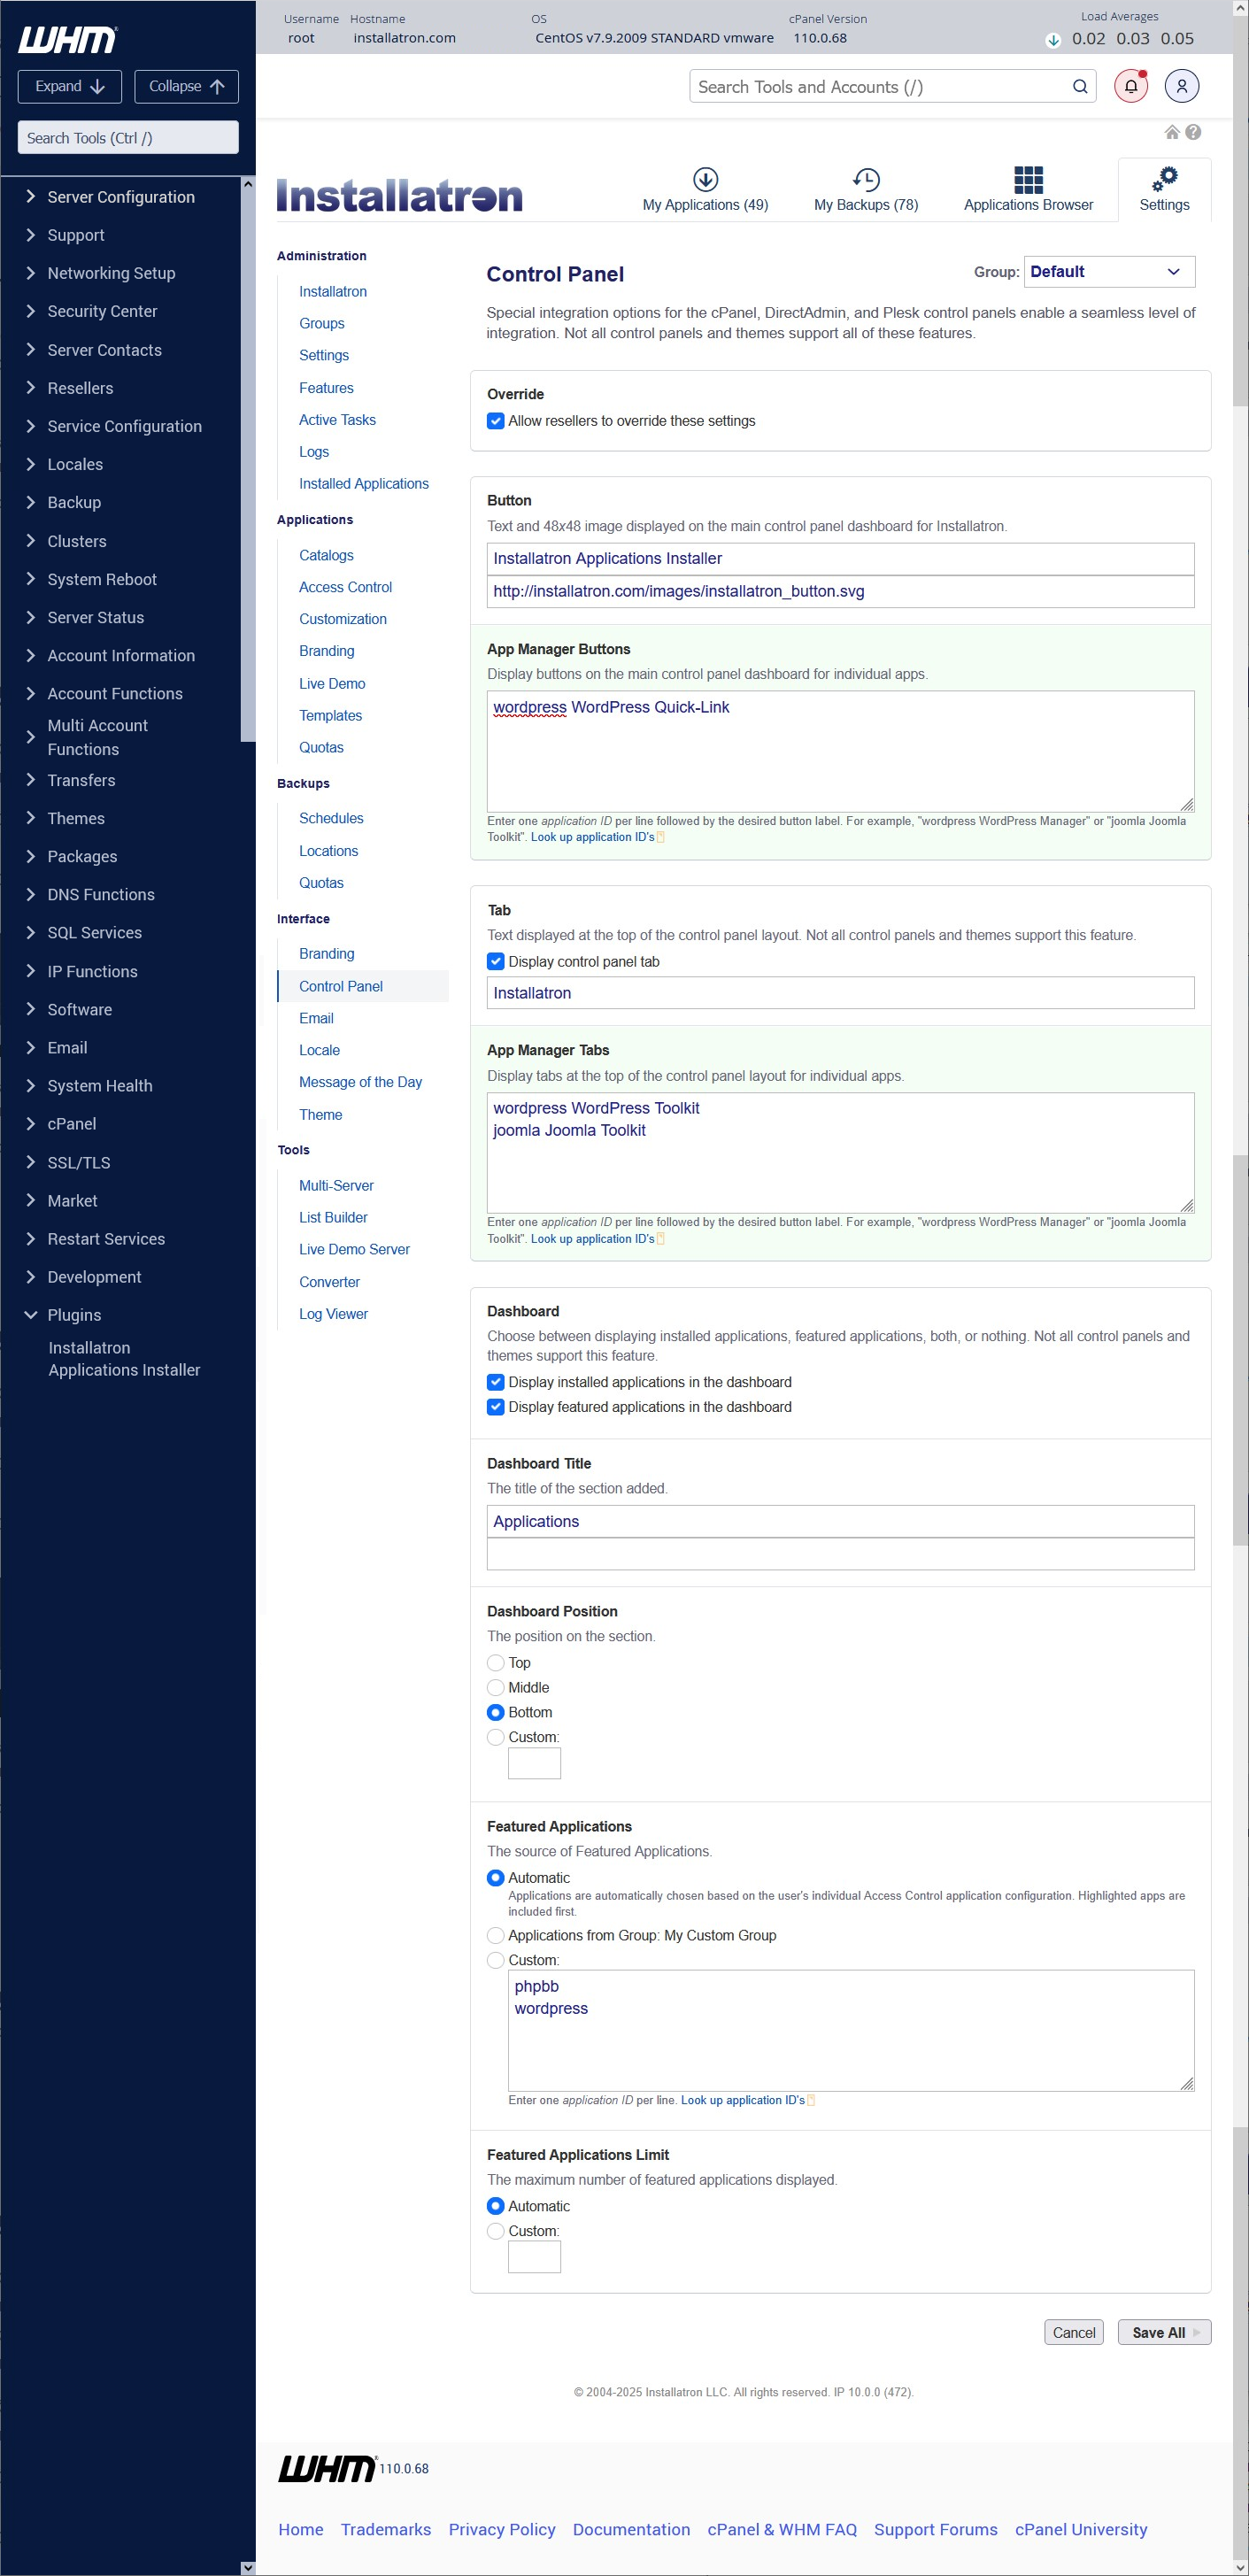Click the My Applications download icon
Image resolution: width=1249 pixels, height=2576 pixels.
[705, 179]
